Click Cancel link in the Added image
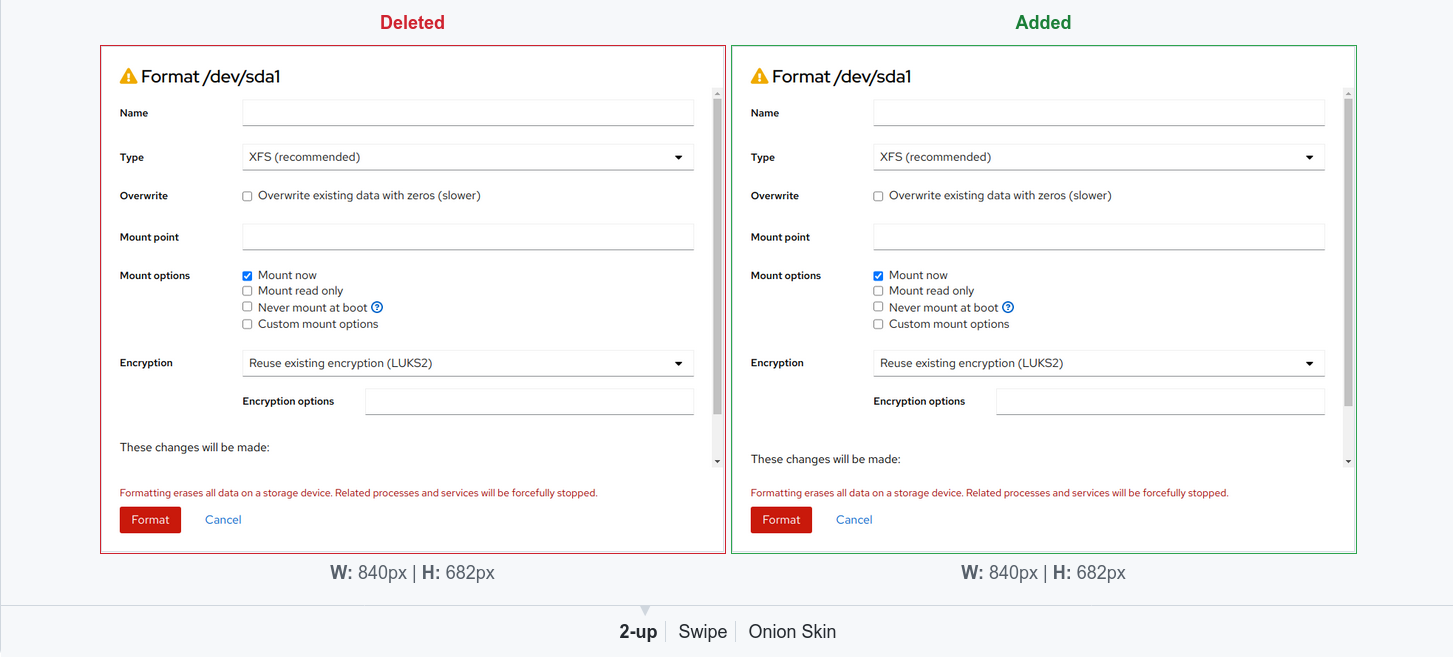This screenshot has width=1453, height=657. 854,520
